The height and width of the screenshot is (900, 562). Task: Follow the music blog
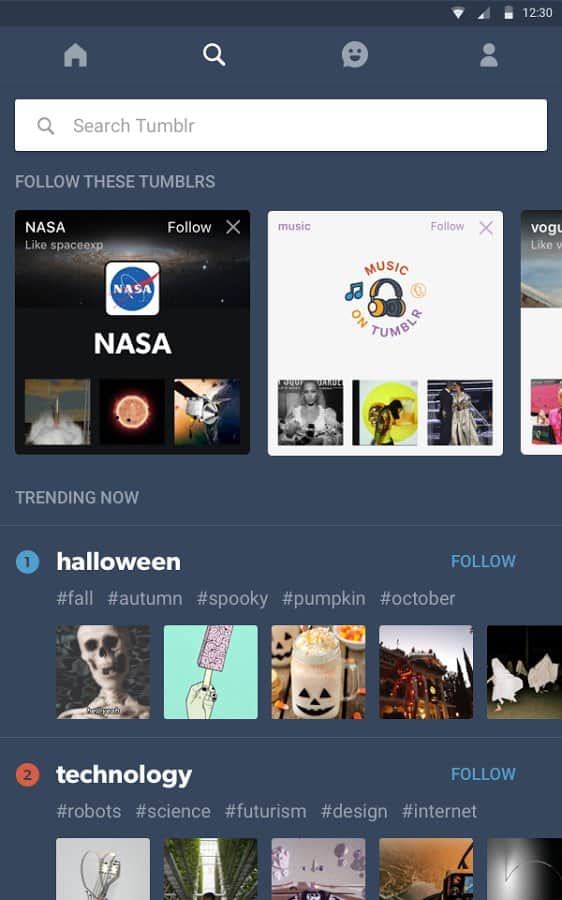447,226
